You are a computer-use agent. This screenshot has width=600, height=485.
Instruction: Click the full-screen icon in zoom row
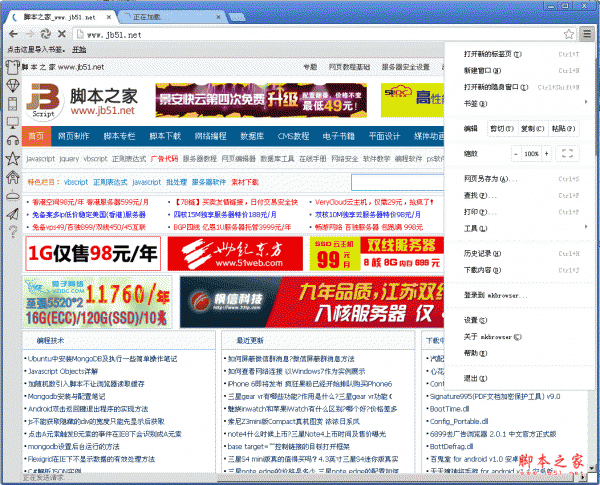point(567,154)
